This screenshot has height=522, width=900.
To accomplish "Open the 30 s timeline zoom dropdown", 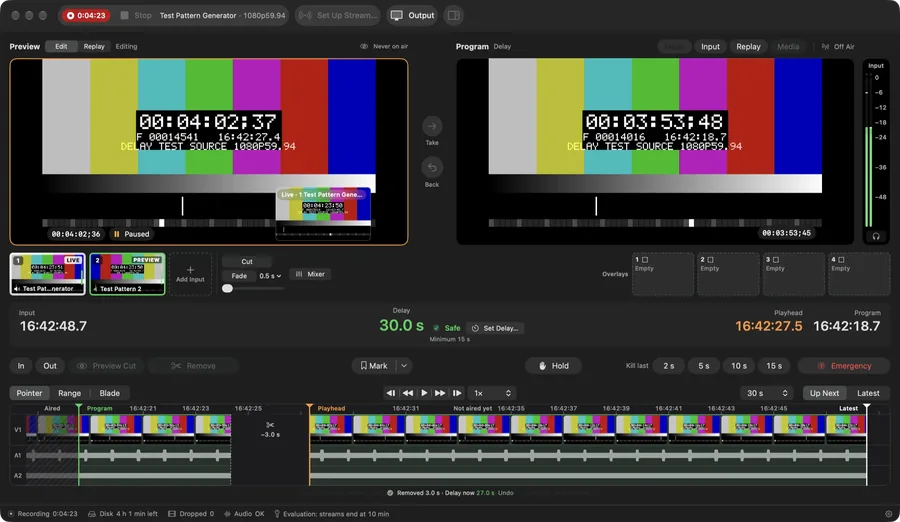I will [x=767, y=393].
